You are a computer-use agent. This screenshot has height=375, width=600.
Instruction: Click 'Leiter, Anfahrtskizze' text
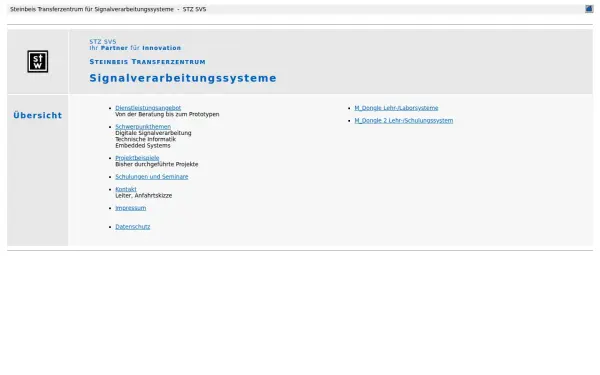(143, 195)
